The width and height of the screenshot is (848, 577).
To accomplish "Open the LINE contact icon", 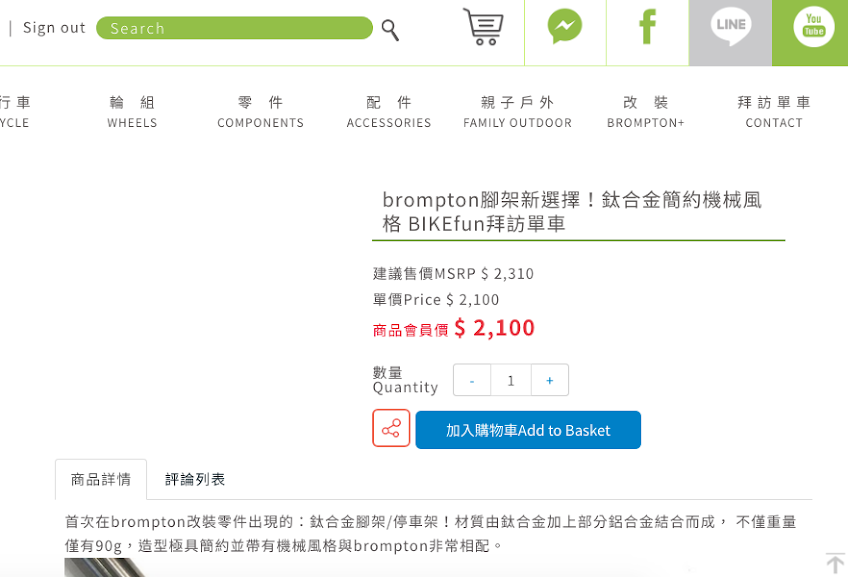I will pos(730,26).
